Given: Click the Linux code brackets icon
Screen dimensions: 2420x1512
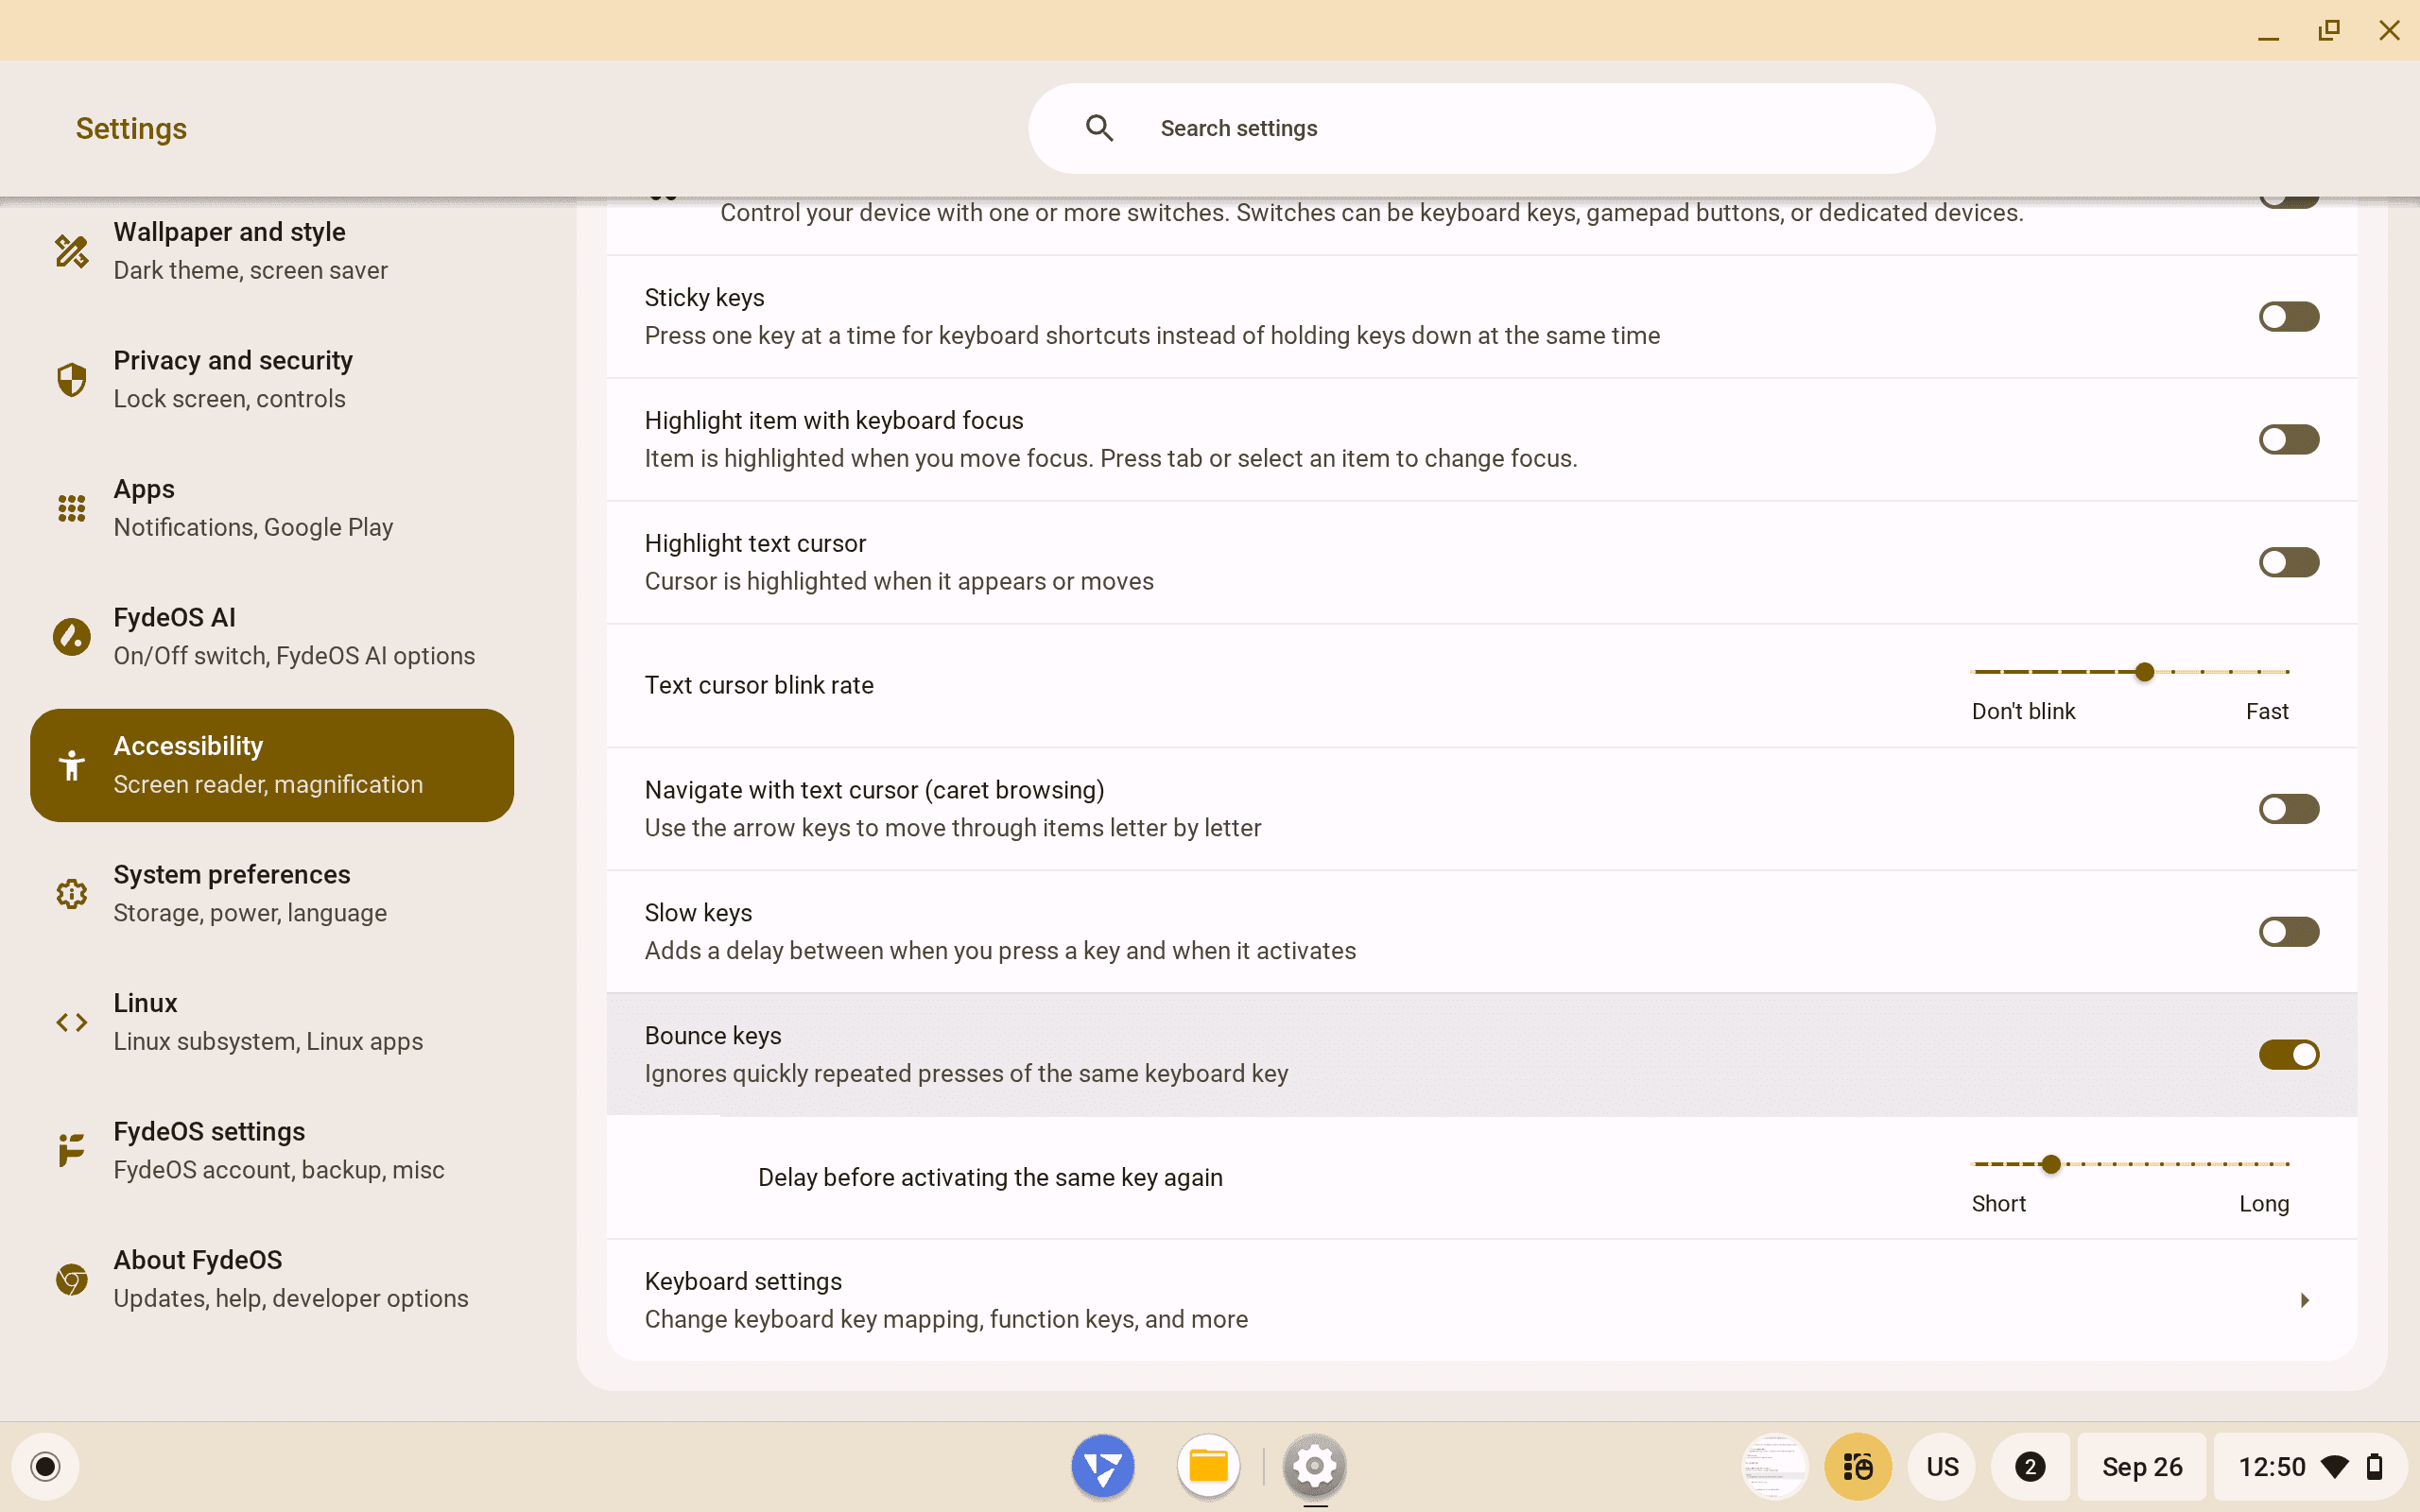Looking at the screenshot, I should click(x=71, y=1022).
